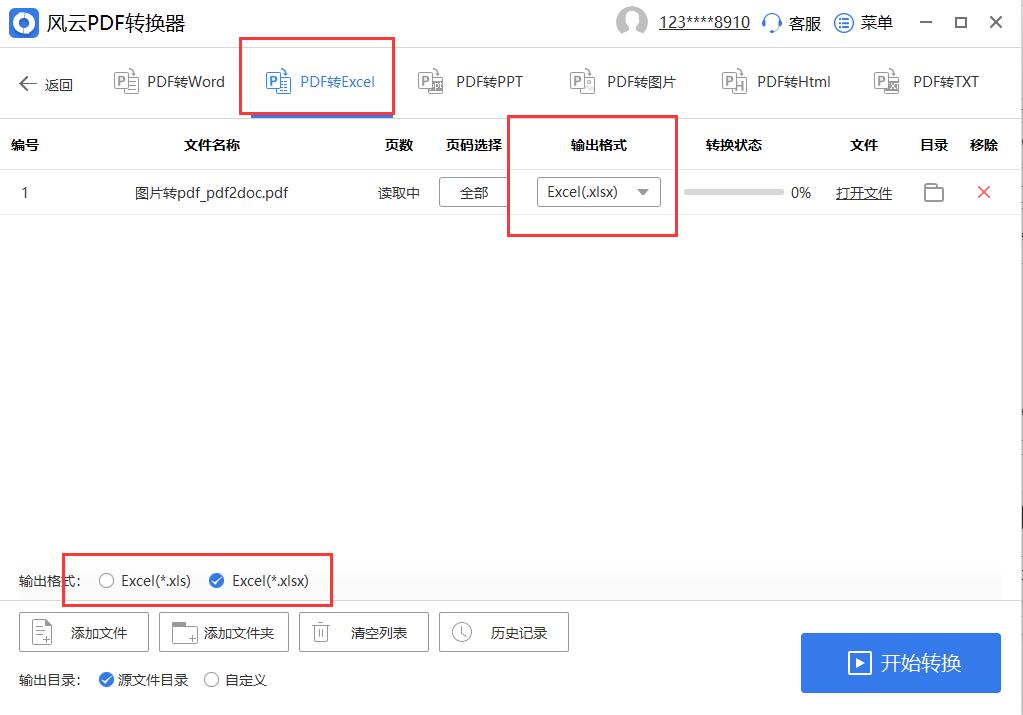Select the Excel(*.xls) output format
The width and height of the screenshot is (1023, 715).
105,580
